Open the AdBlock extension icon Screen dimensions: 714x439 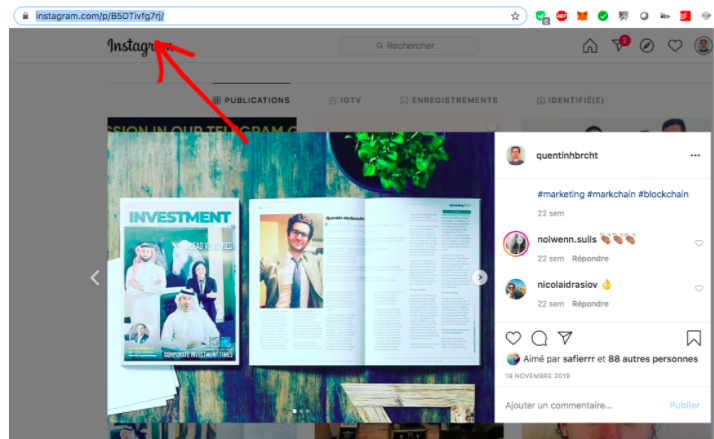(x=561, y=16)
